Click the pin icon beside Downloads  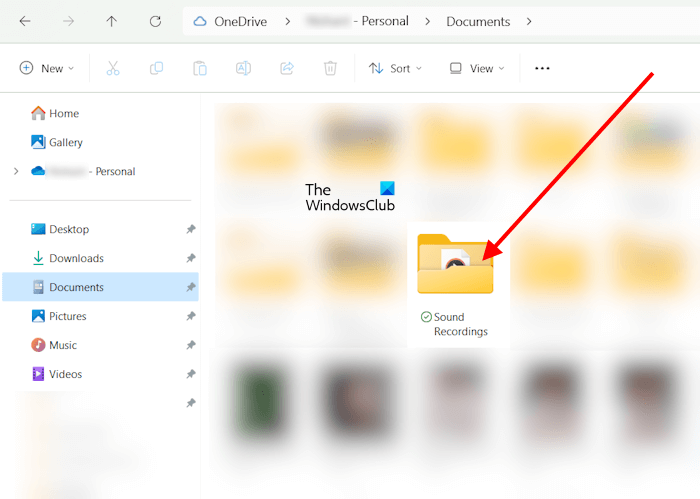click(191, 258)
